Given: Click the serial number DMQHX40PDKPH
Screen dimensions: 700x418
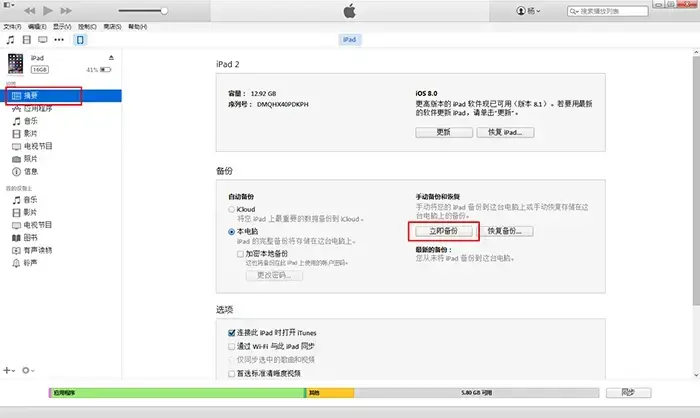Looking at the screenshot, I should pos(283,104).
